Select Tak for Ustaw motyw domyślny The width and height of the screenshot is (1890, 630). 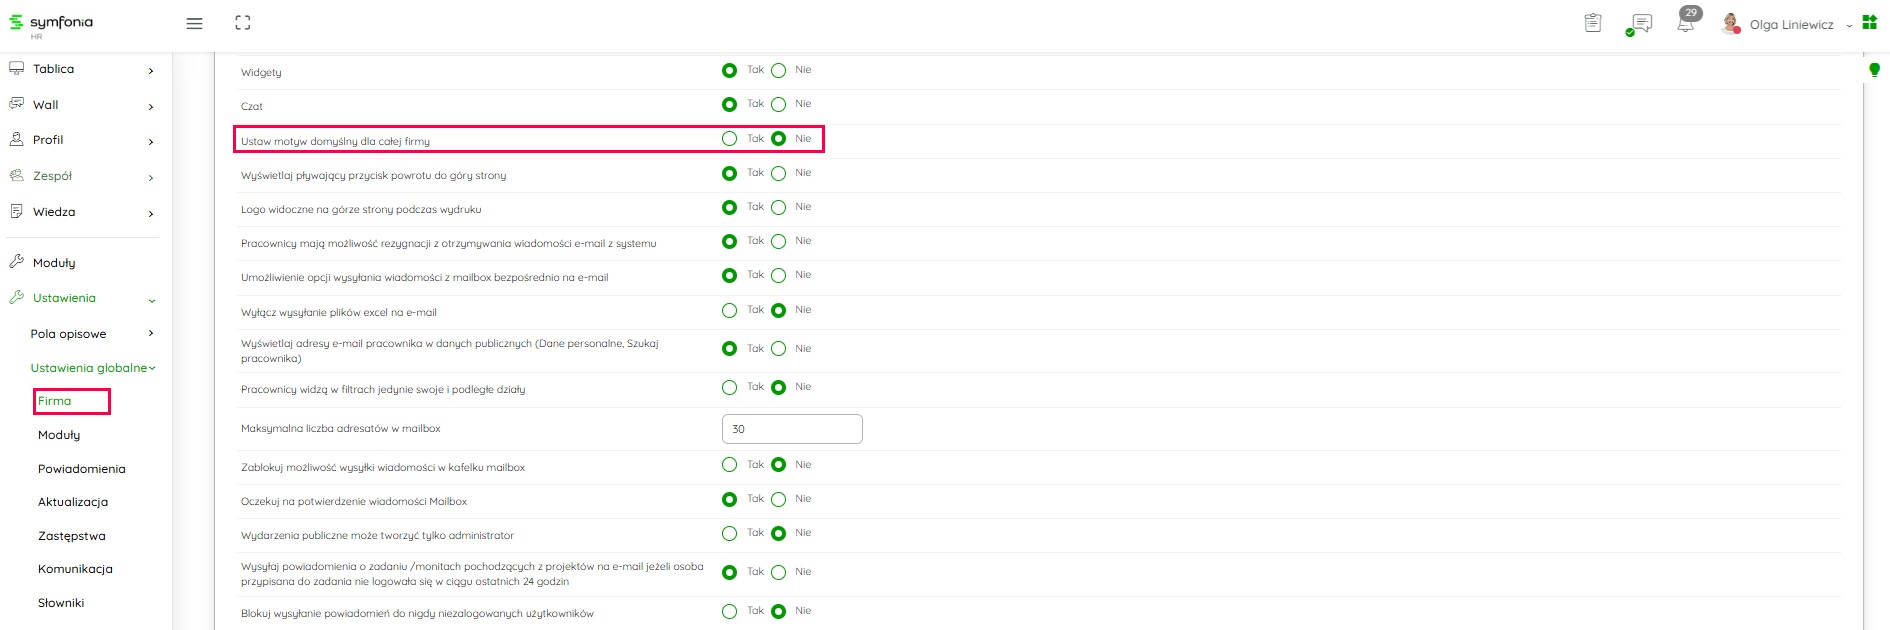[x=729, y=139]
